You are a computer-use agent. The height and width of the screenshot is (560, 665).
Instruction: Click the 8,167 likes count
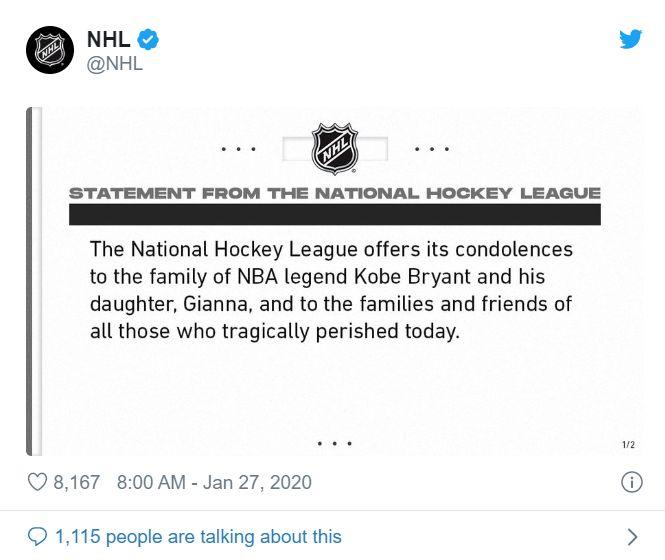[x=77, y=482]
